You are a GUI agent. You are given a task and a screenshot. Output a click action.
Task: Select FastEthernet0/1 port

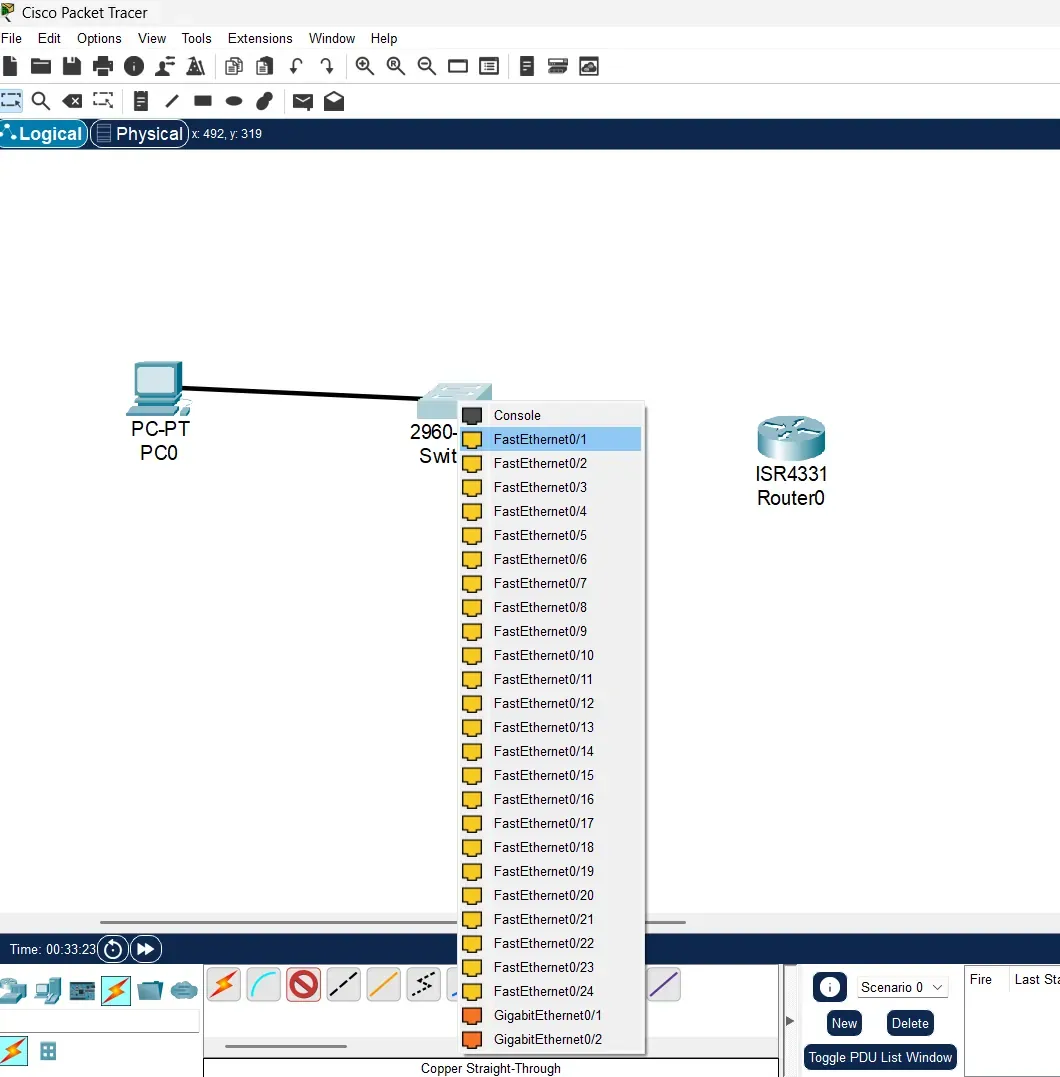click(552, 439)
